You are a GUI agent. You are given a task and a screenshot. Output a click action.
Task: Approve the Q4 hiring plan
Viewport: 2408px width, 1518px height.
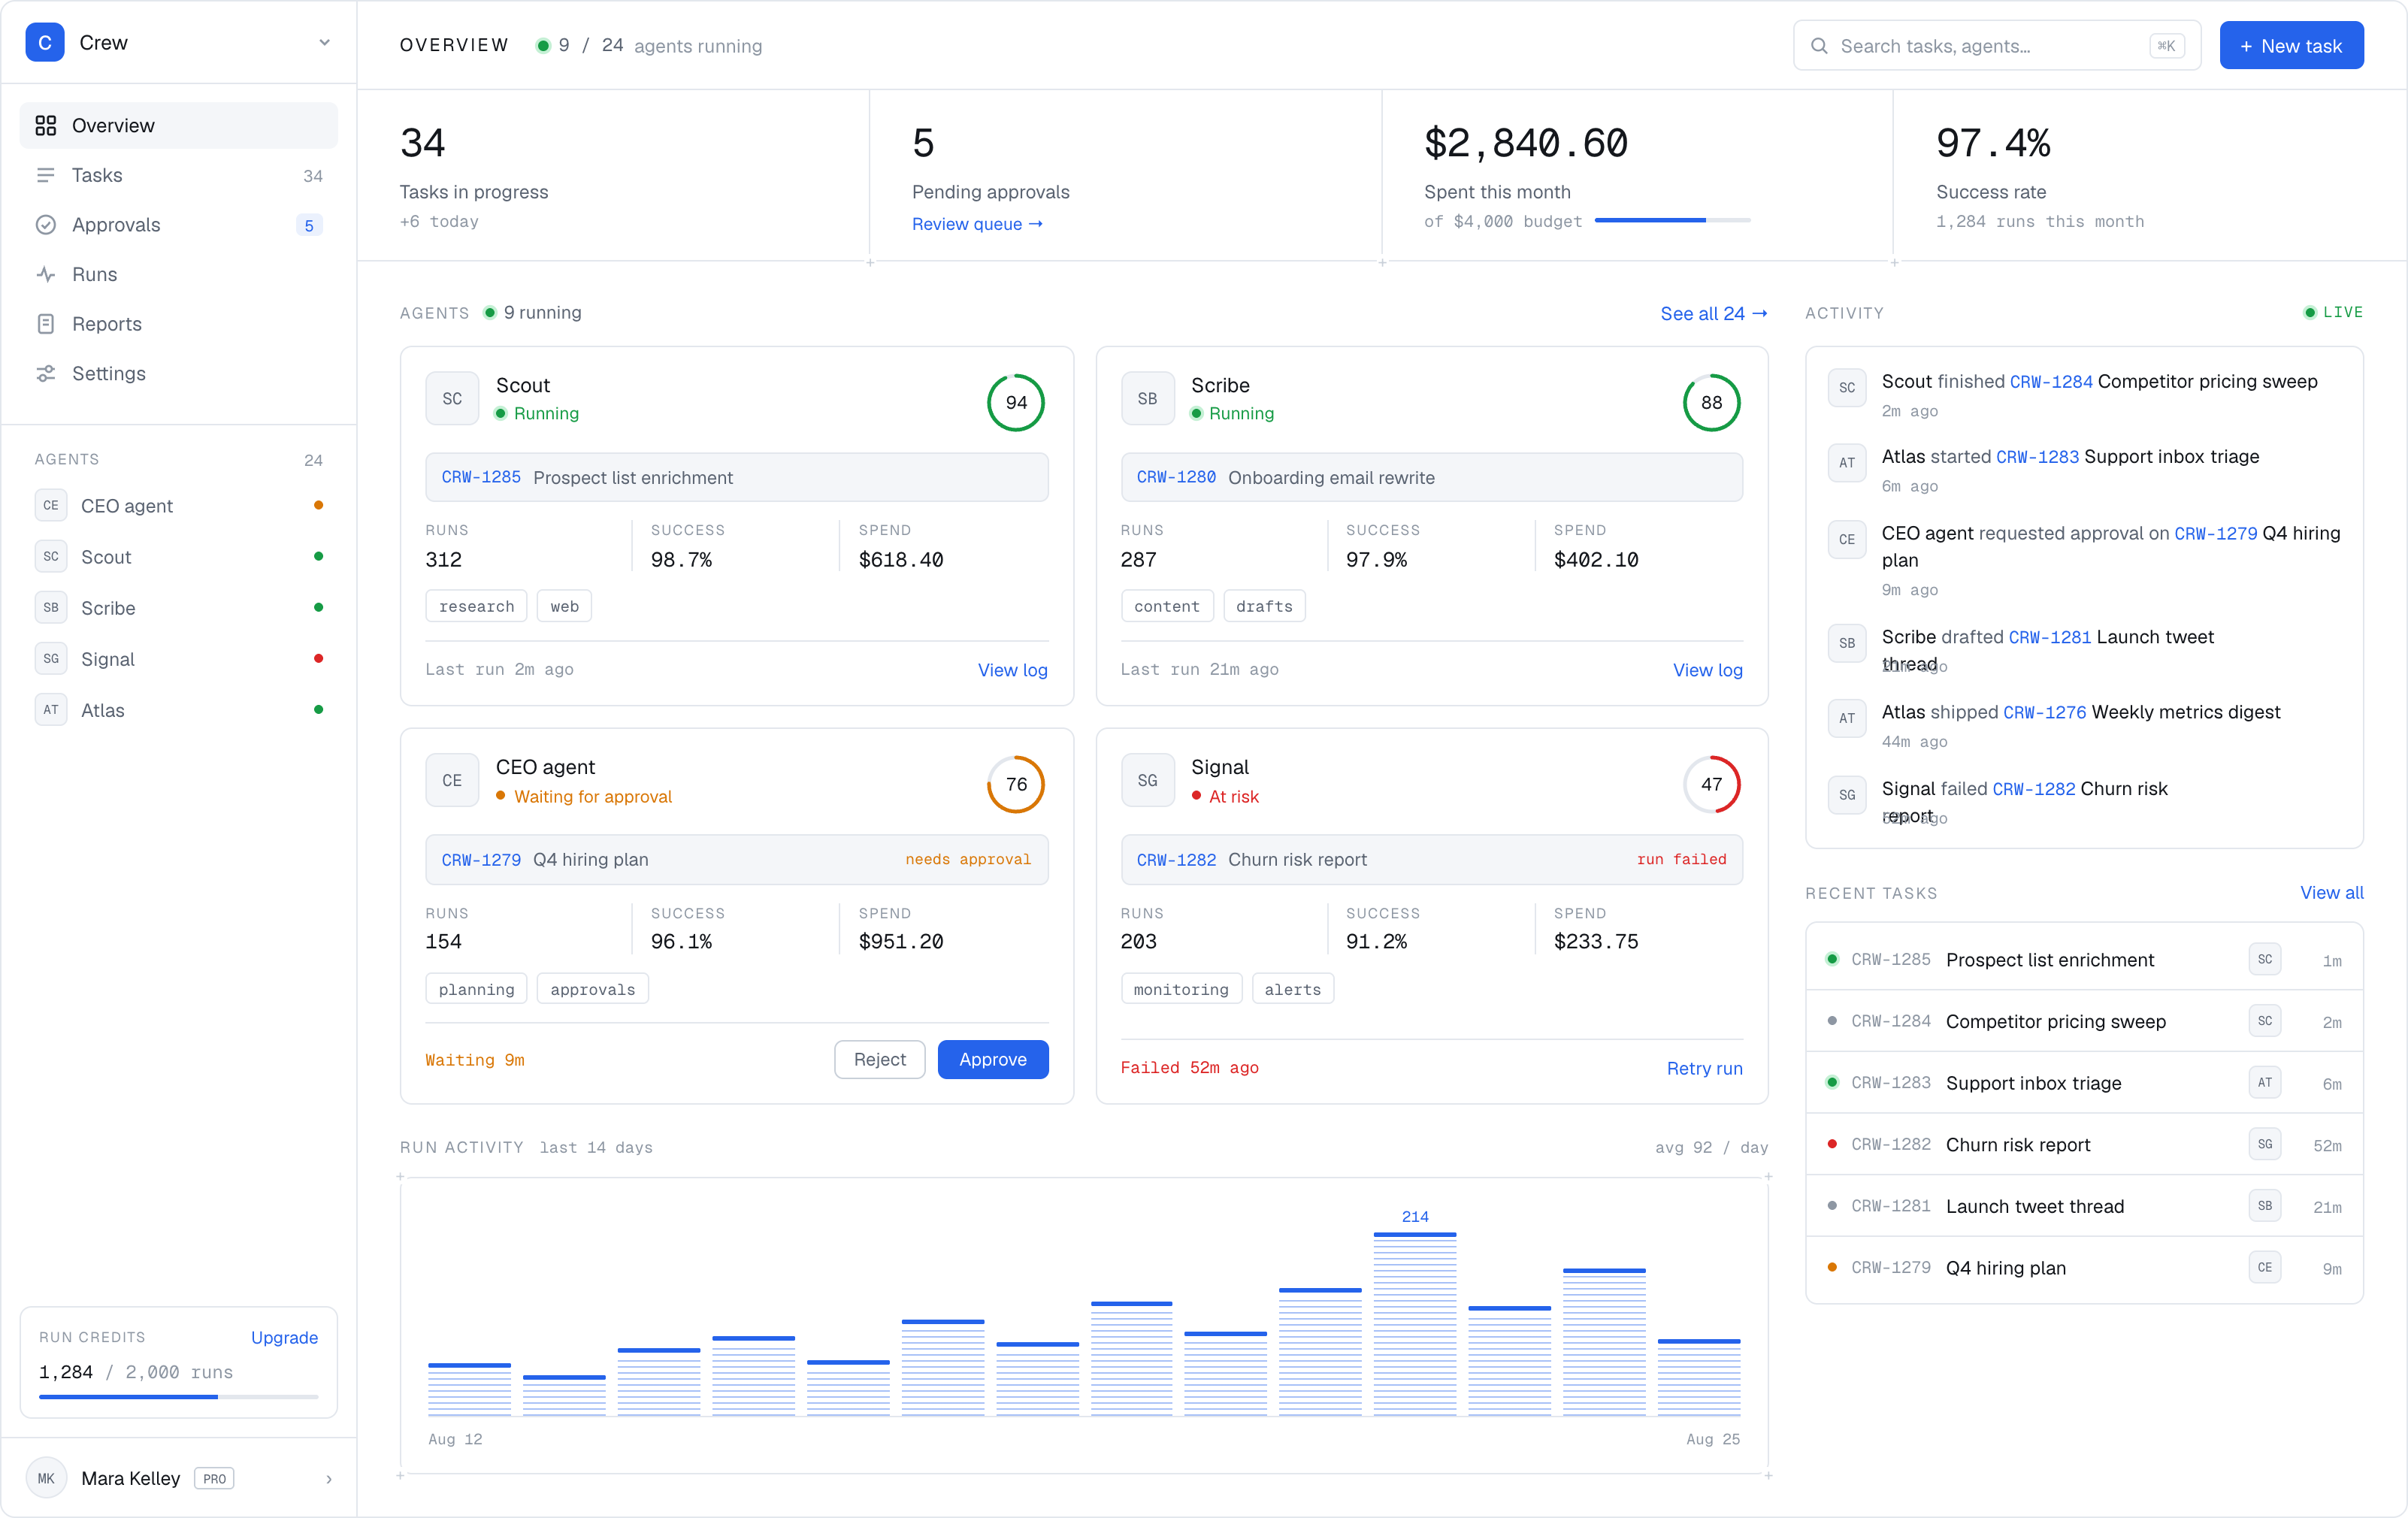992,1059
